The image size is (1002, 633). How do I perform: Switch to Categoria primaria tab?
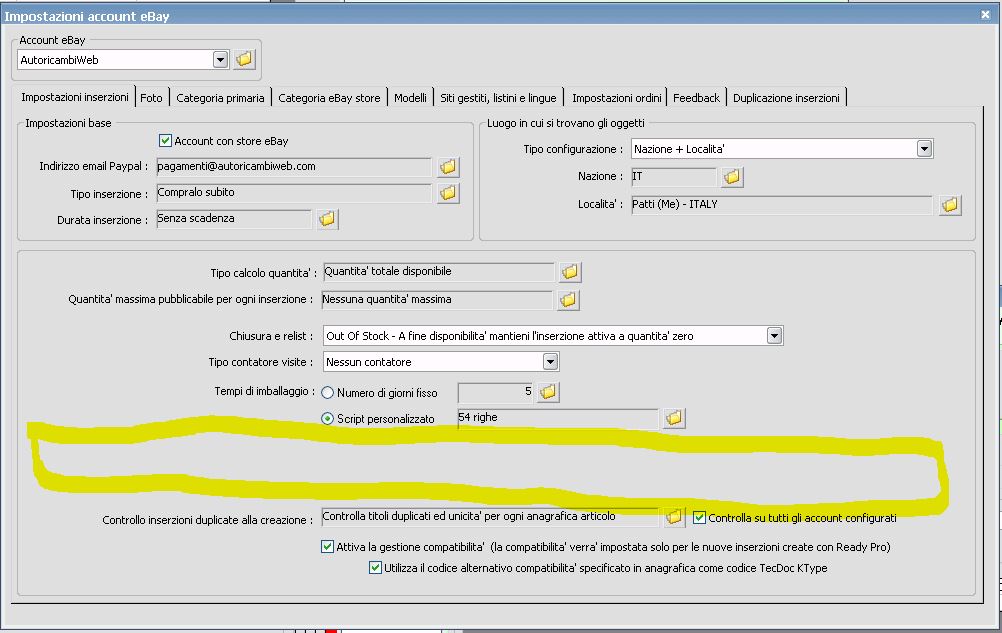(x=220, y=98)
